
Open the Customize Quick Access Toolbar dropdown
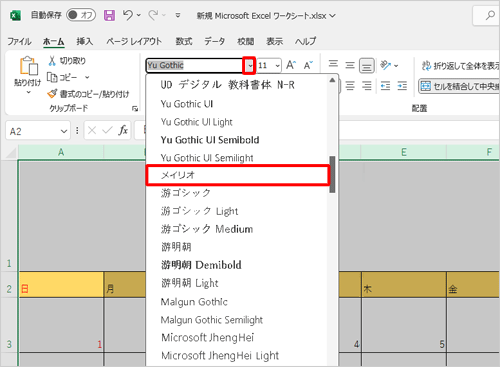point(178,15)
